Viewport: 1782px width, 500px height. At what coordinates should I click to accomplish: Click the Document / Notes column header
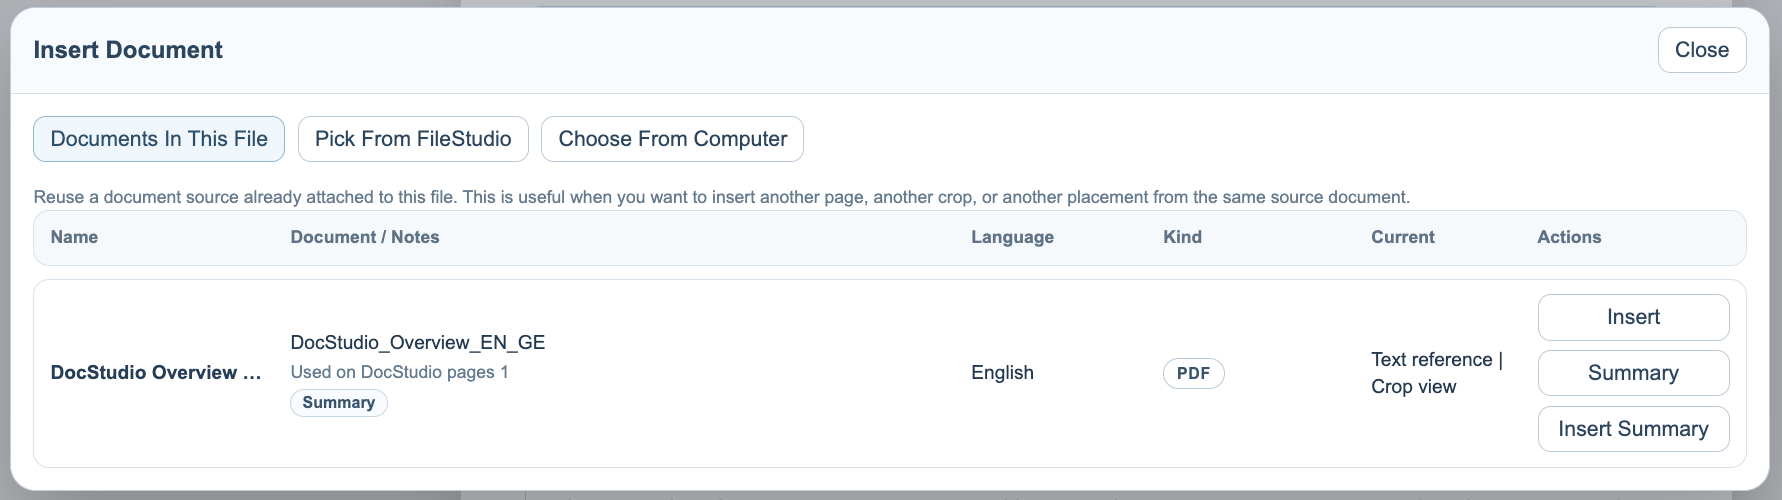(x=365, y=237)
